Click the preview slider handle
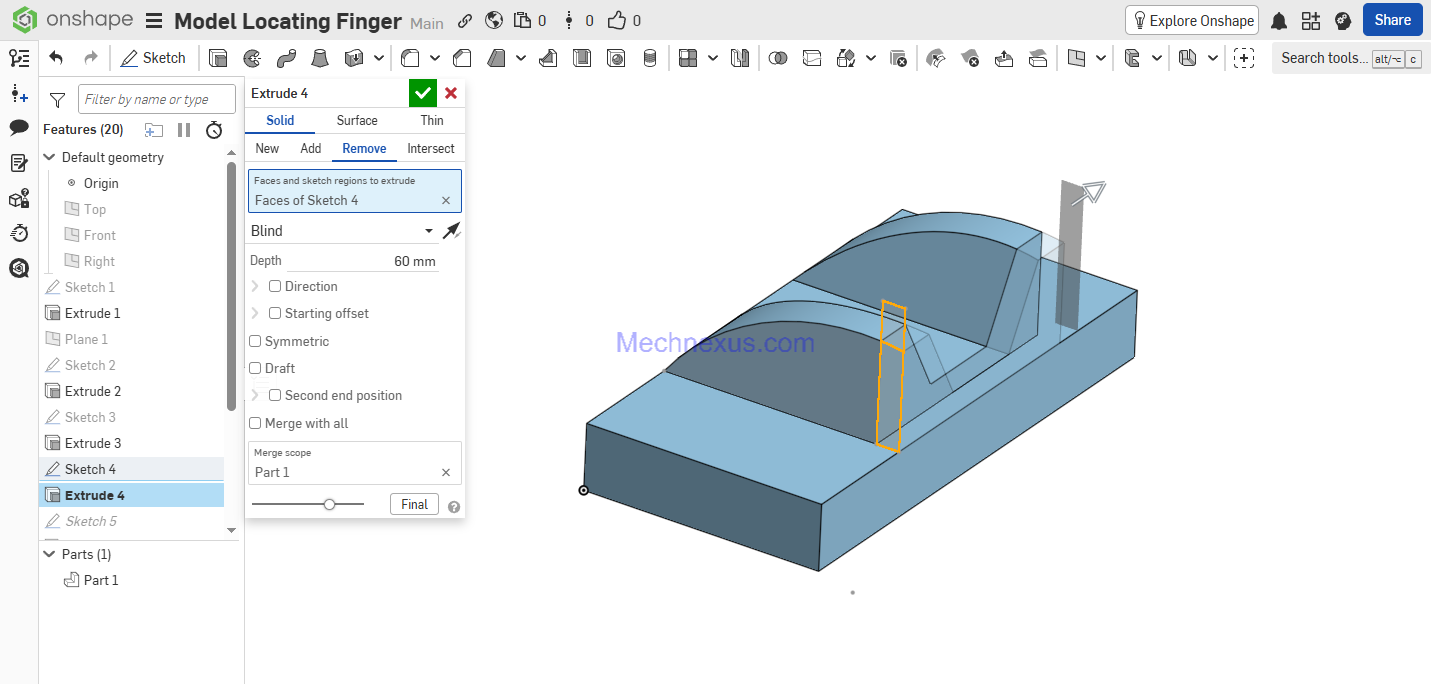This screenshot has height=684, width=1431. point(329,504)
